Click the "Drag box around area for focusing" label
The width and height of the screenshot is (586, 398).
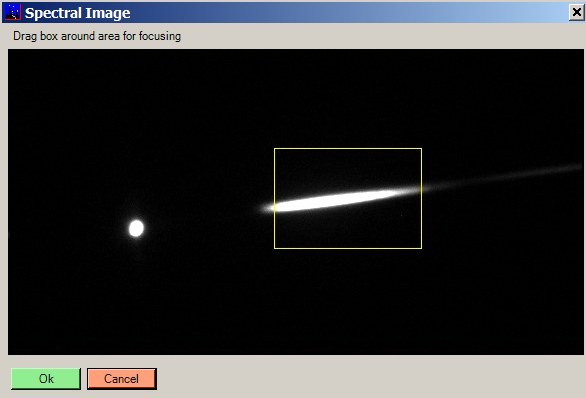pyautogui.click(x=97, y=36)
